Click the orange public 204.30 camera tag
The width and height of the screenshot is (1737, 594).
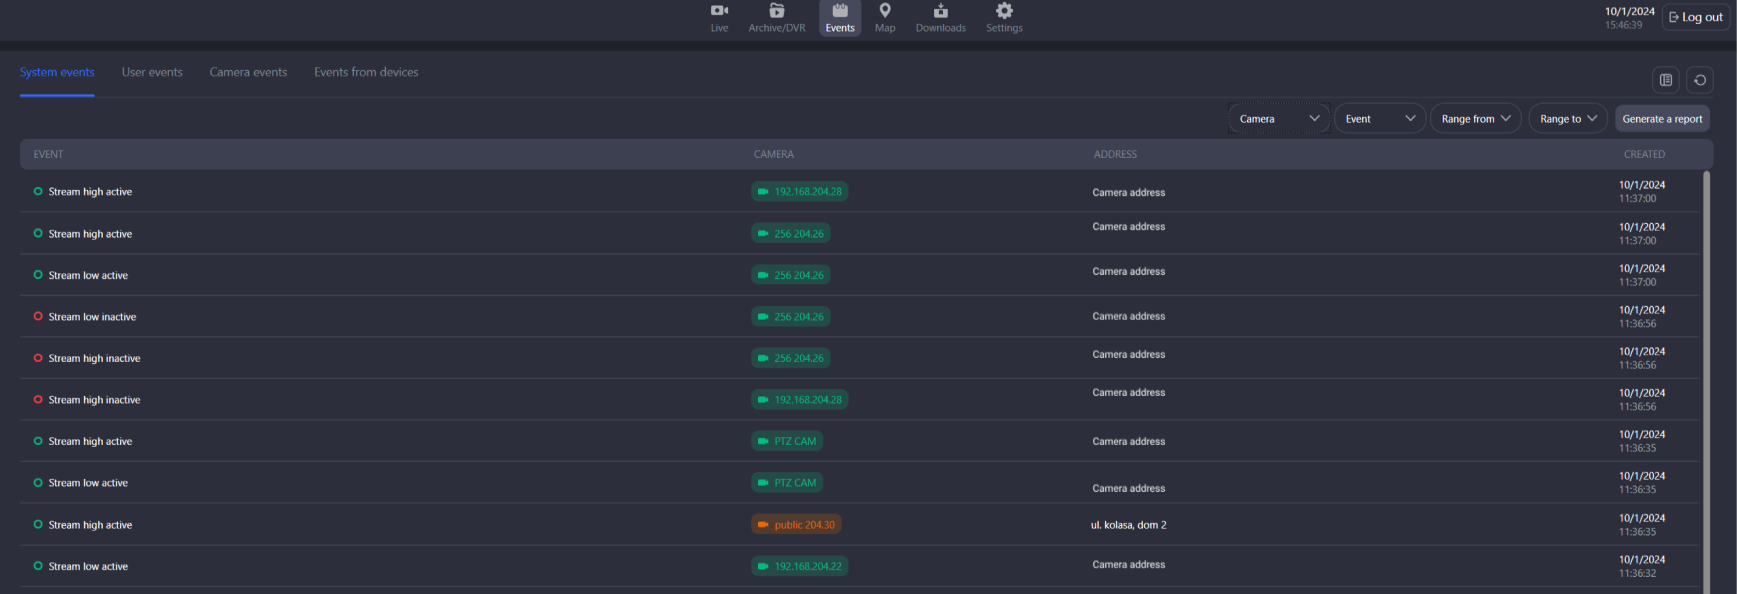point(796,525)
